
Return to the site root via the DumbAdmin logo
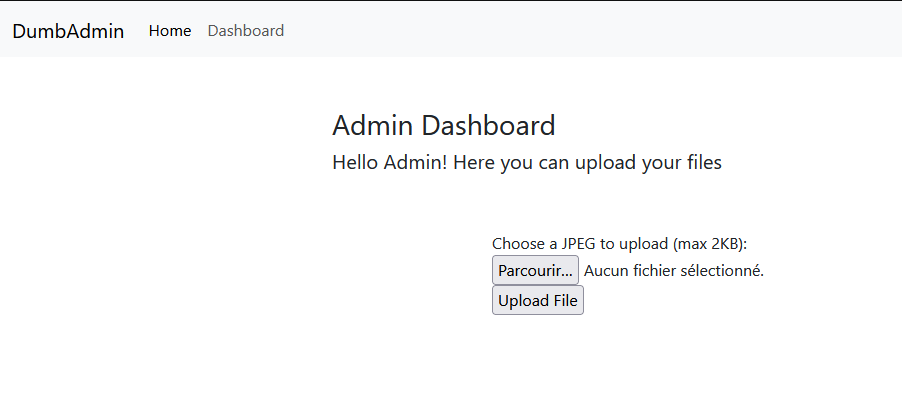(x=68, y=31)
